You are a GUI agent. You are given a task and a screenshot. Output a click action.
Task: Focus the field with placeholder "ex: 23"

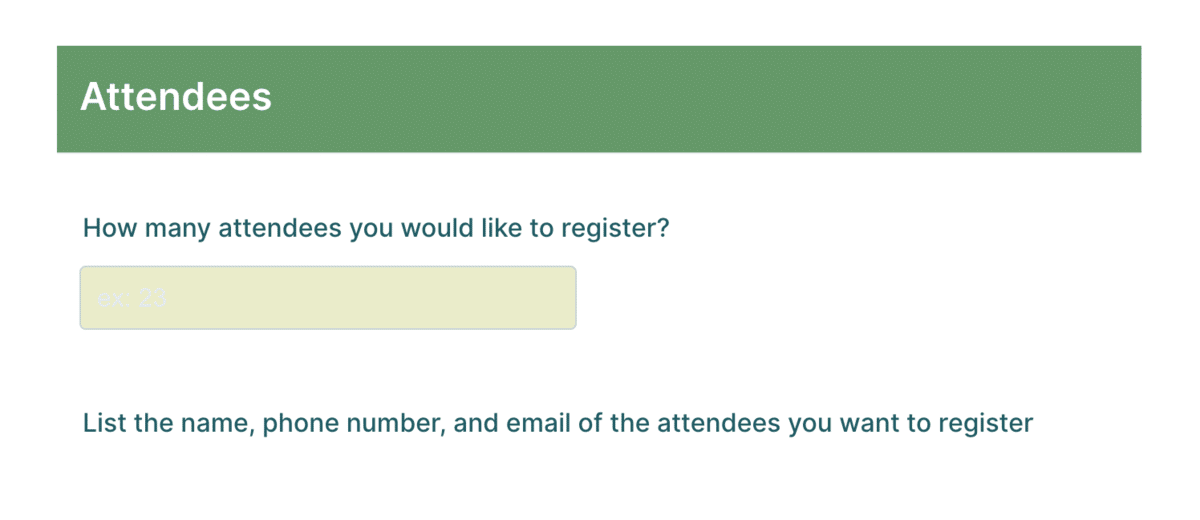pyautogui.click(x=327, y=298)
